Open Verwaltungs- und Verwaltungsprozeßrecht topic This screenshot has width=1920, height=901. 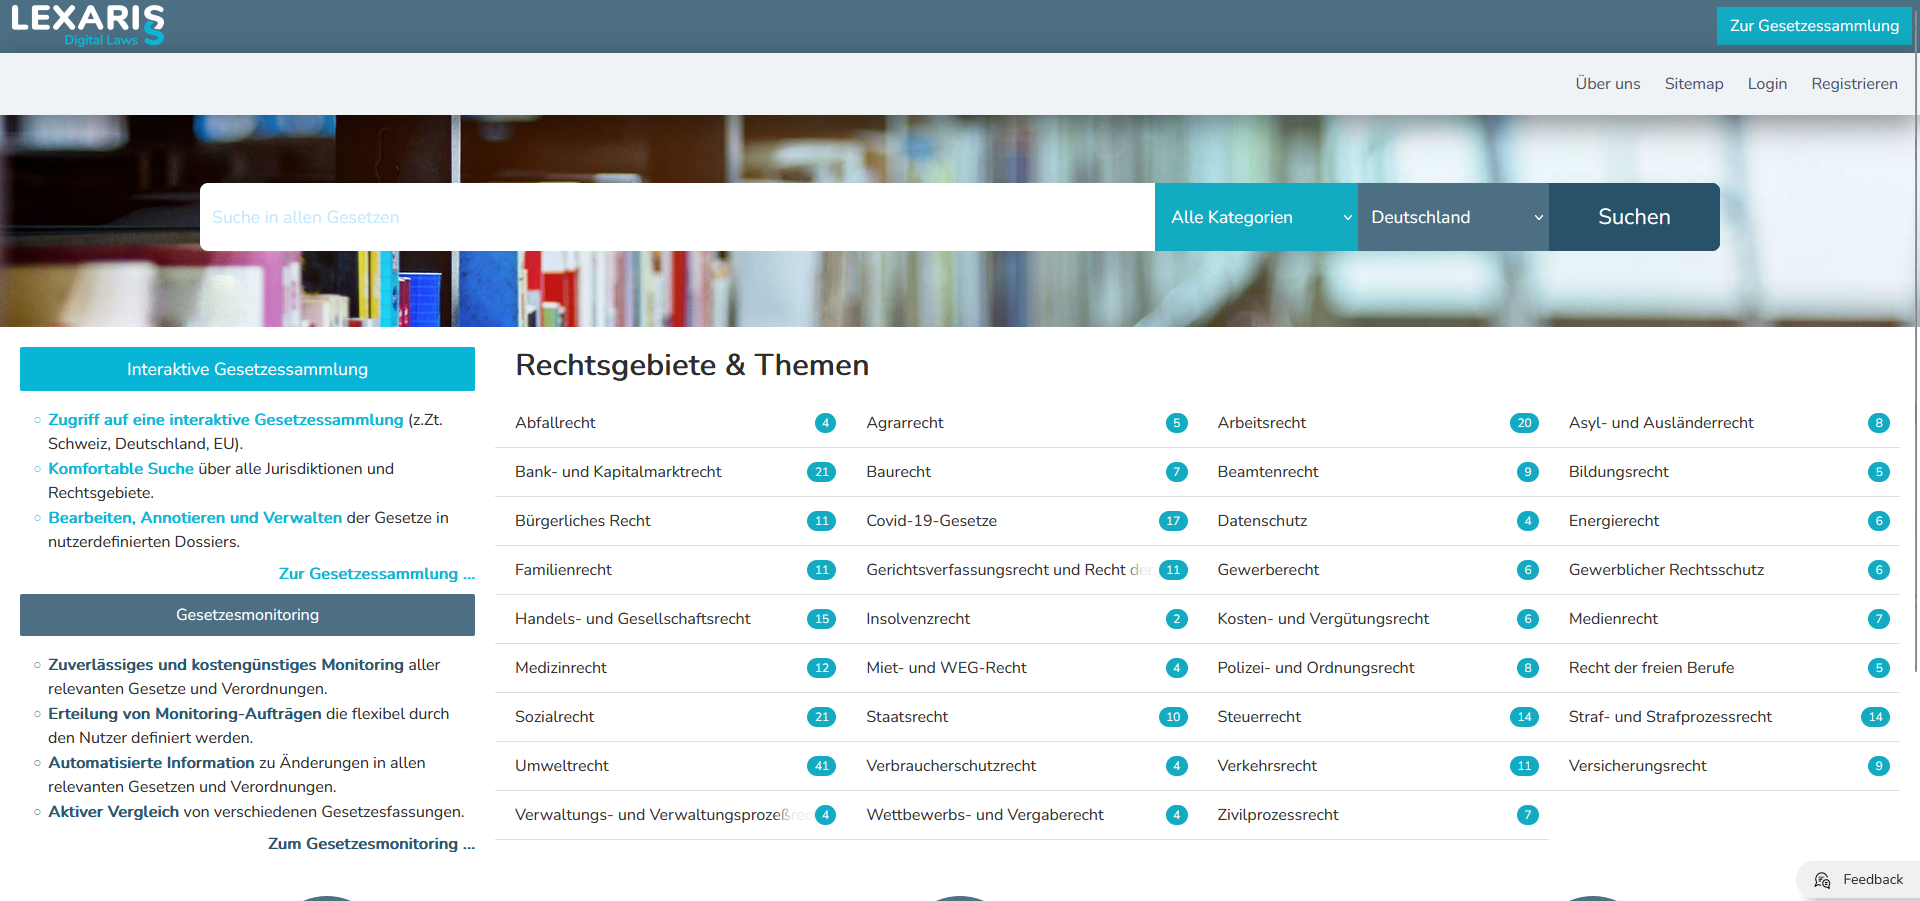[662, 815]
